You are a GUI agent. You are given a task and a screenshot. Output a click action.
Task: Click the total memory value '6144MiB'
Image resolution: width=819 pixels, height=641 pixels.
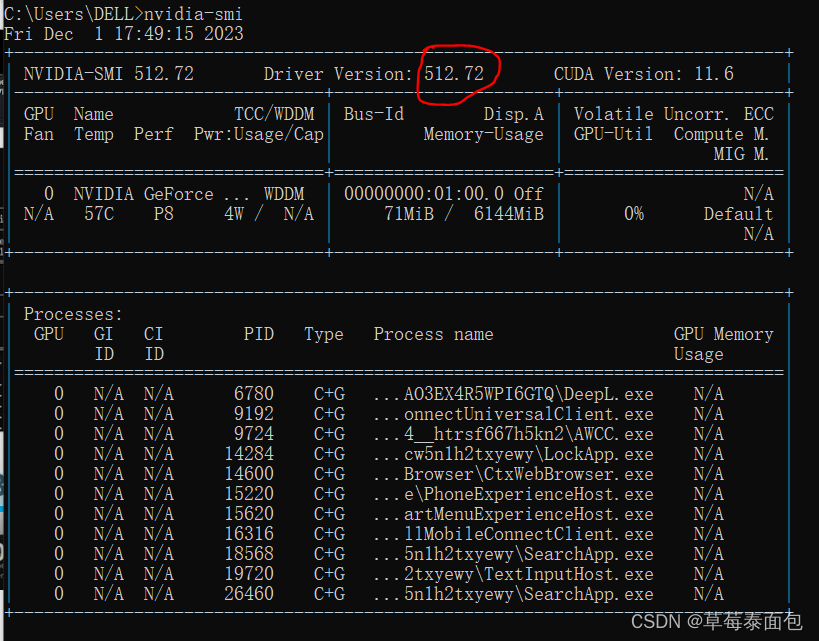[x=509, y=214]
